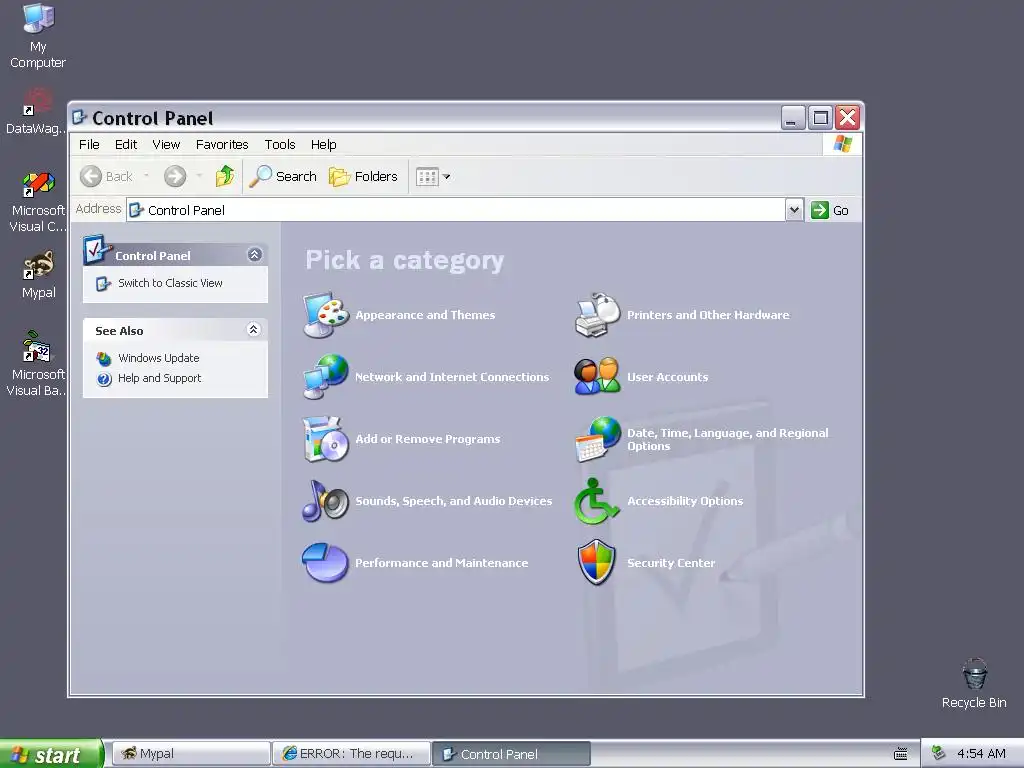Click the keyboard icon in taskbar
The image size is (1024, 768).
901,754
